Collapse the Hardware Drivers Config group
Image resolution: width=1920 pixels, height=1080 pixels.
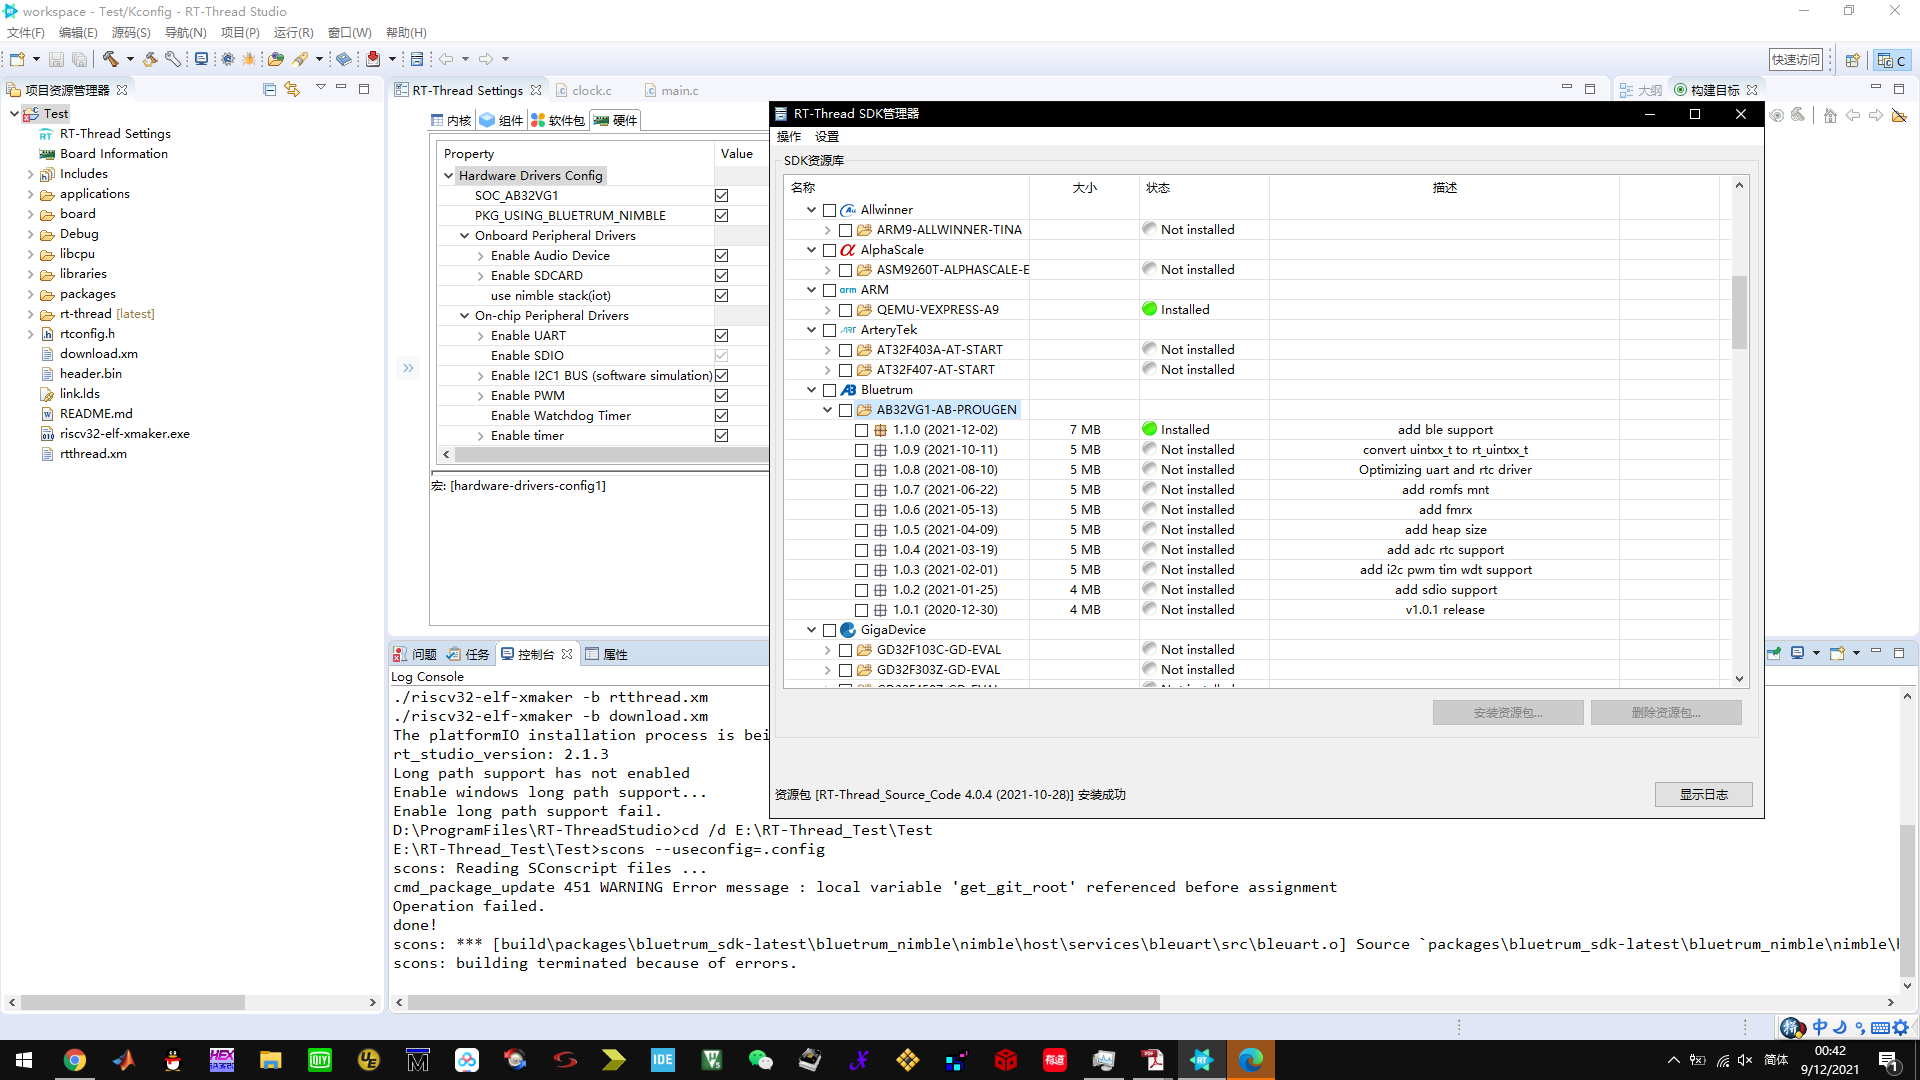(x=448, y=176)
